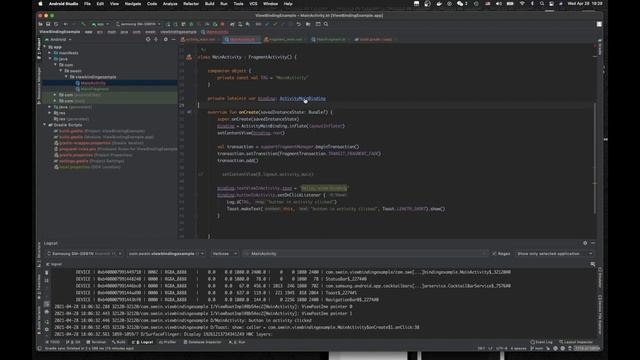This screenshot has height=360, width=640.
Task: Open the Layout Inspector button
Action: (576, 342)
